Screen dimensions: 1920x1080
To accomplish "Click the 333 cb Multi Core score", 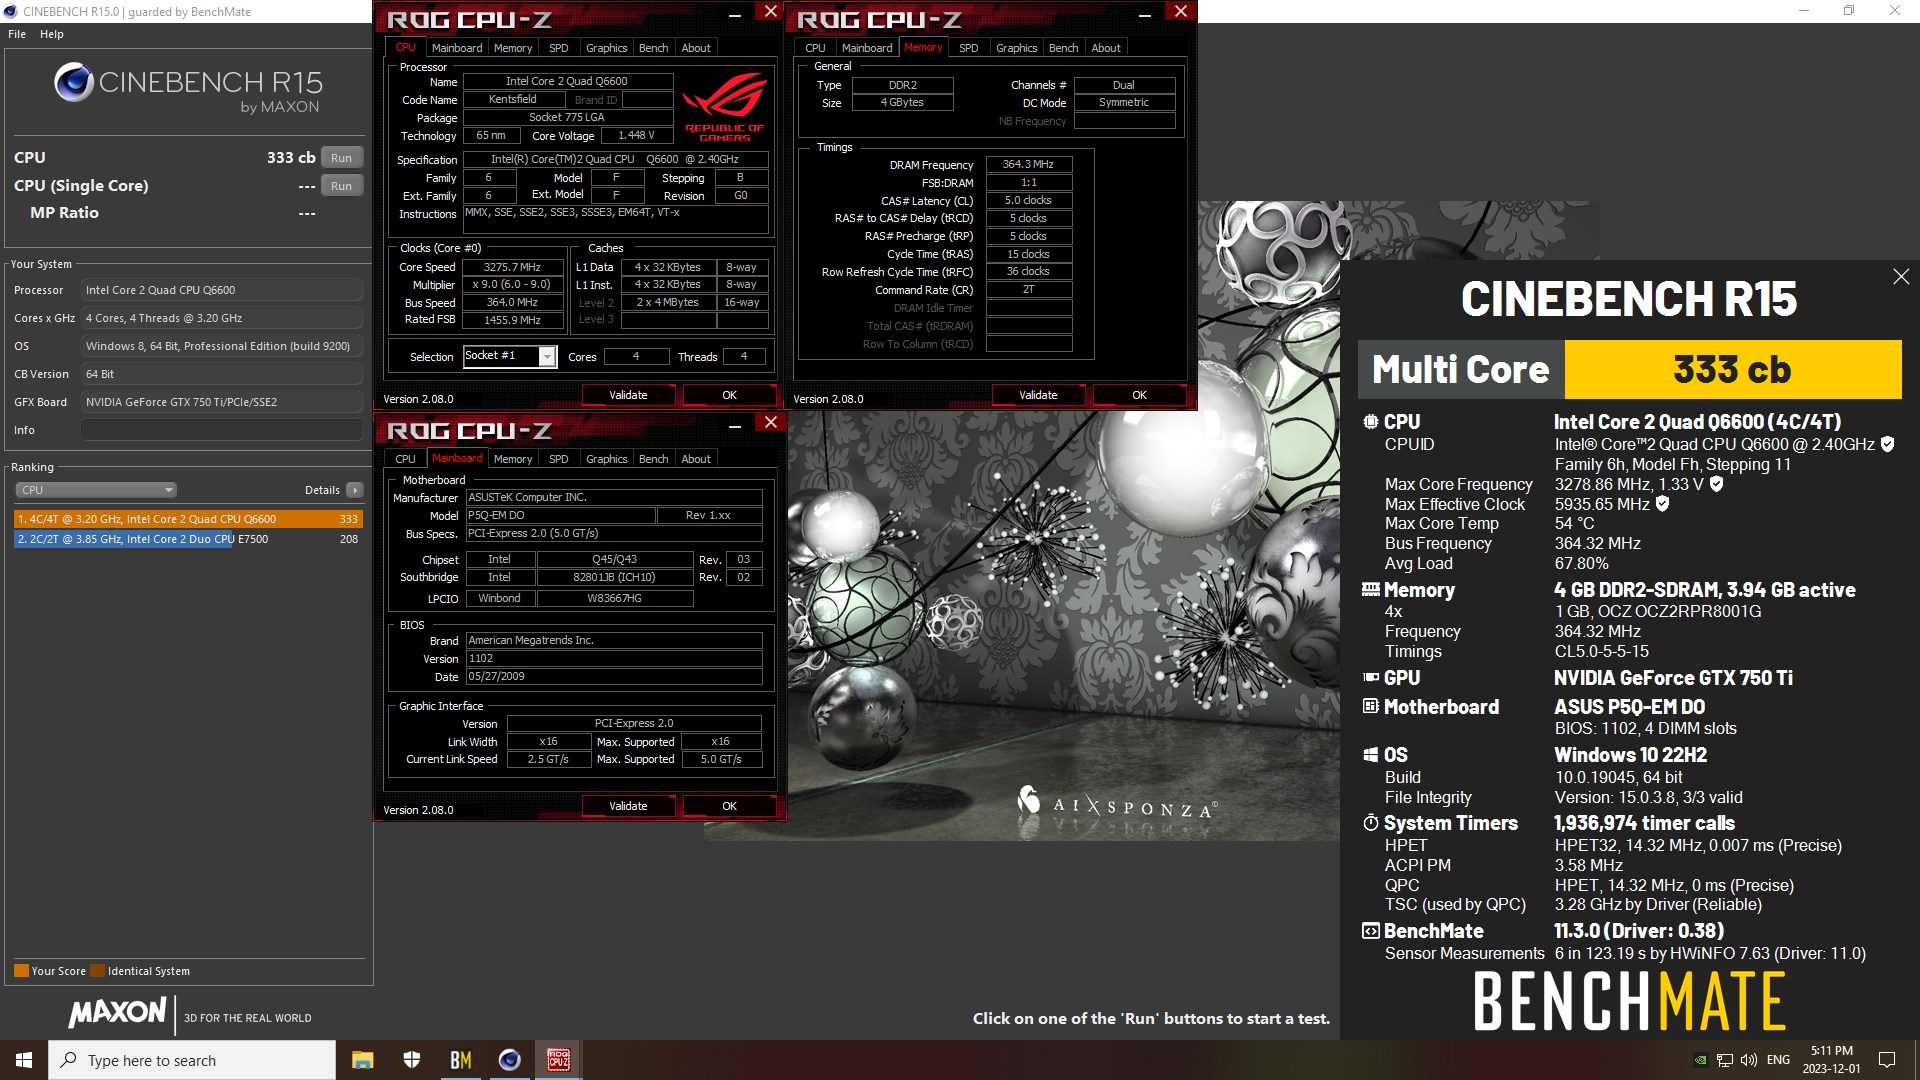I will tap(1732, 369).
